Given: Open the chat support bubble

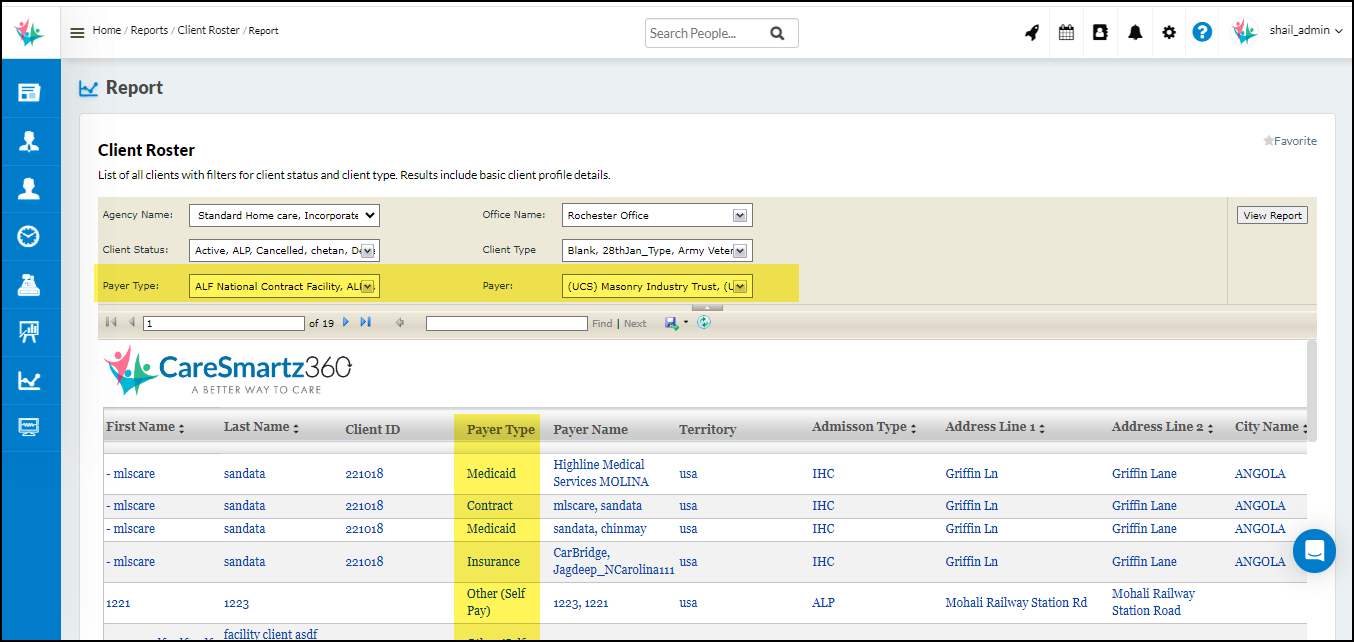Looking at the screenshot, I should coord(1314,551).
